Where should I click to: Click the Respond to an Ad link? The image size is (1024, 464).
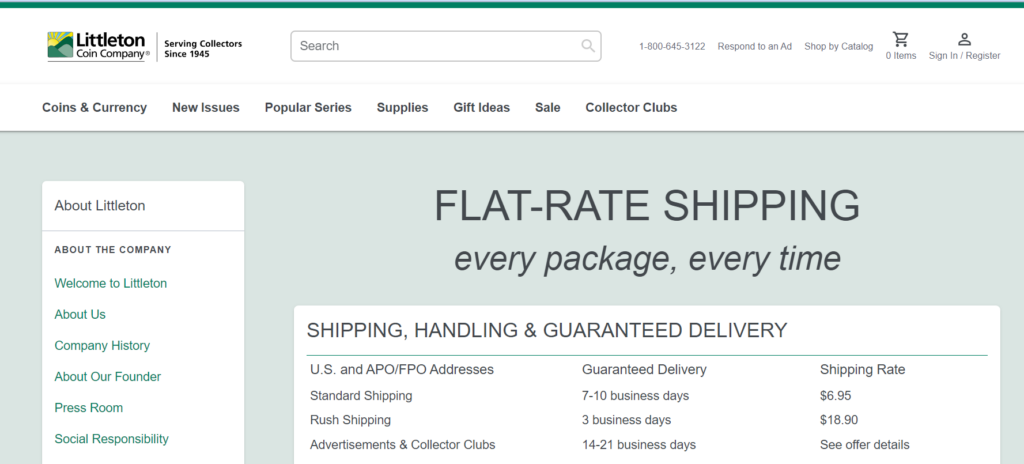[755, 46]
